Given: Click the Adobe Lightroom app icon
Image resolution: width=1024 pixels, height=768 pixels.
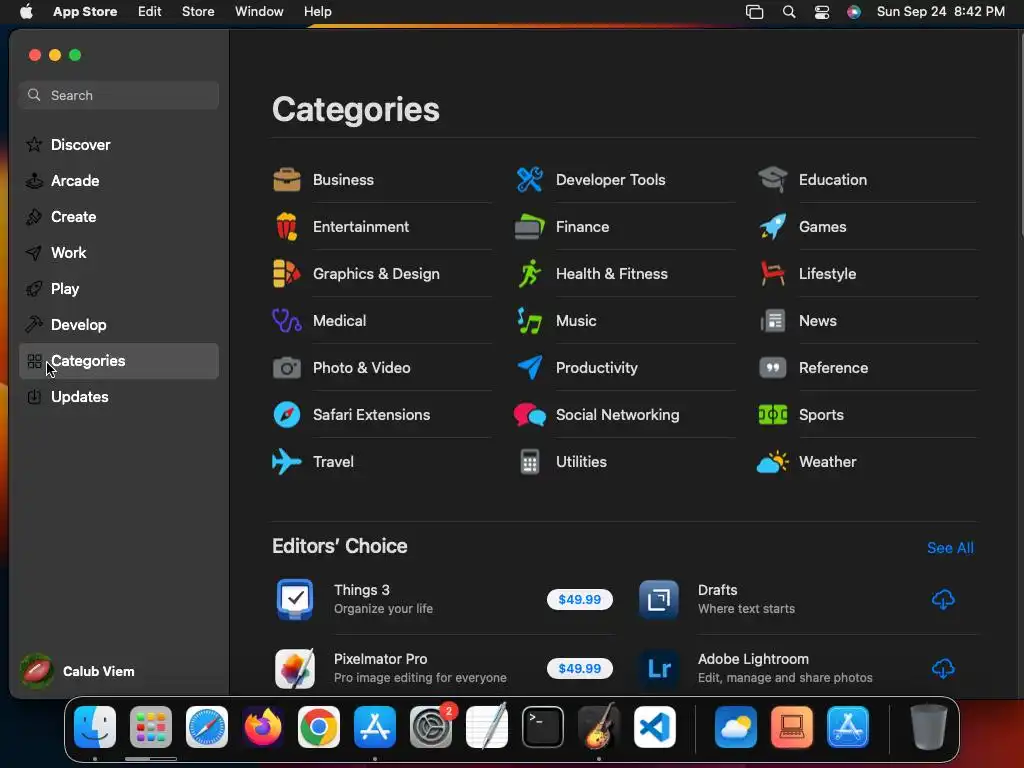Looking at the screenshot, I should (659, 669).
